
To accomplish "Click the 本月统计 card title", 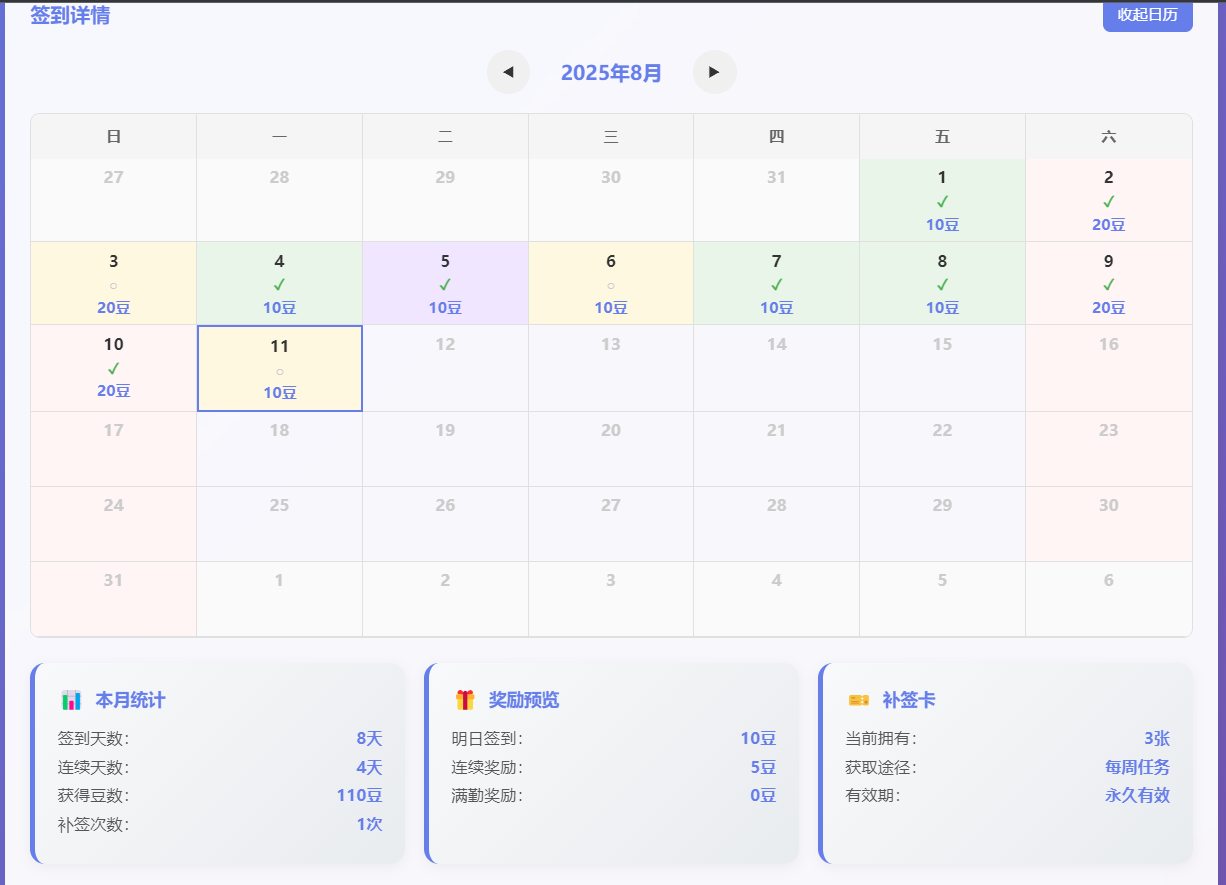I will pyautogui.click(x=130, y=700).
